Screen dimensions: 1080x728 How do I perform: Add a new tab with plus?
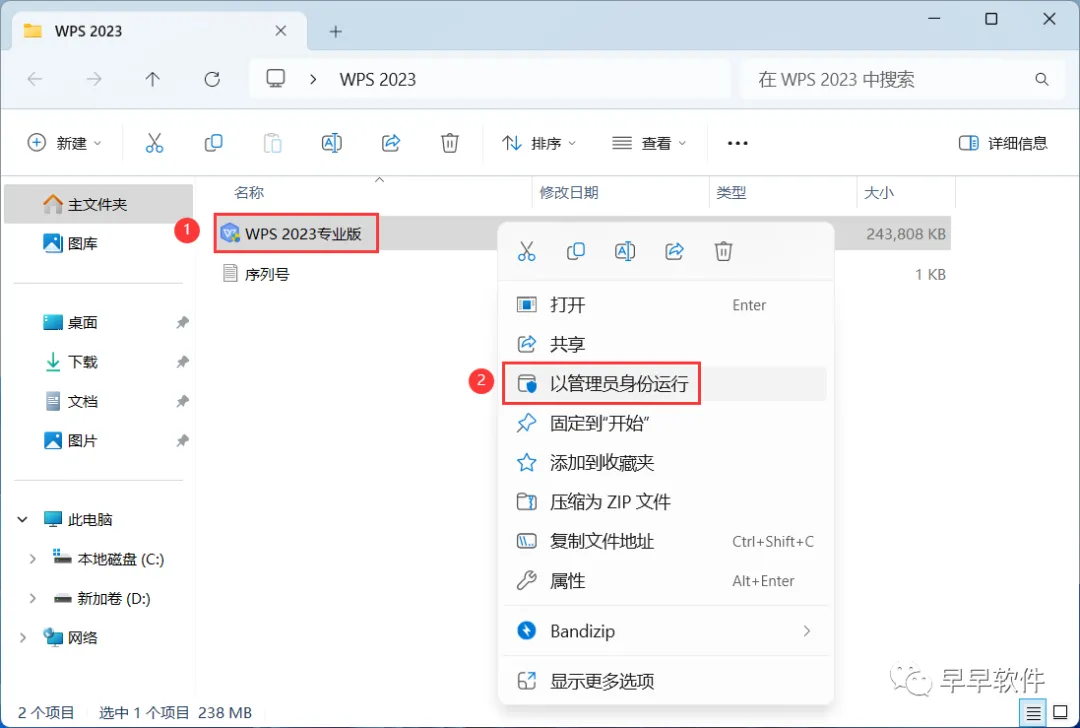pos(335,31)
